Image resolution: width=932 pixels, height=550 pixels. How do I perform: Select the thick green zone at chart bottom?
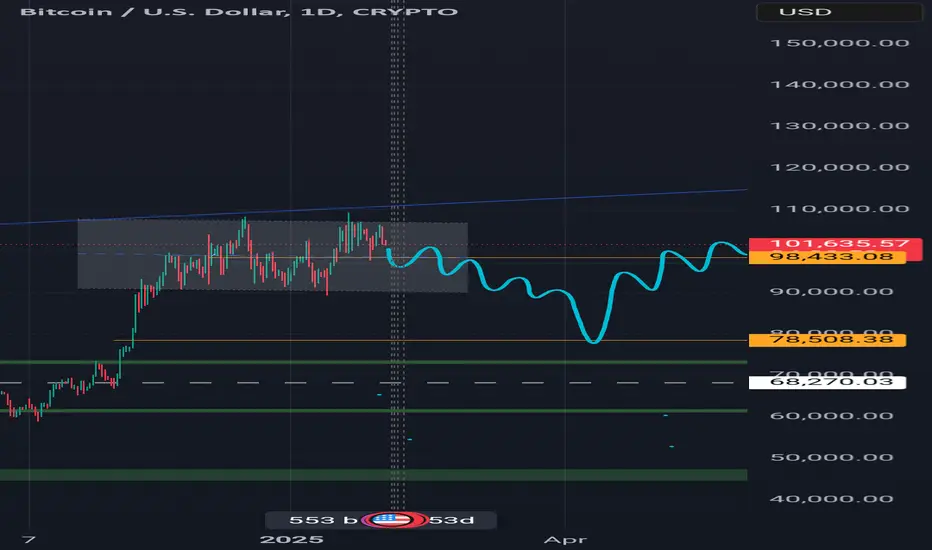click(373, 474)
